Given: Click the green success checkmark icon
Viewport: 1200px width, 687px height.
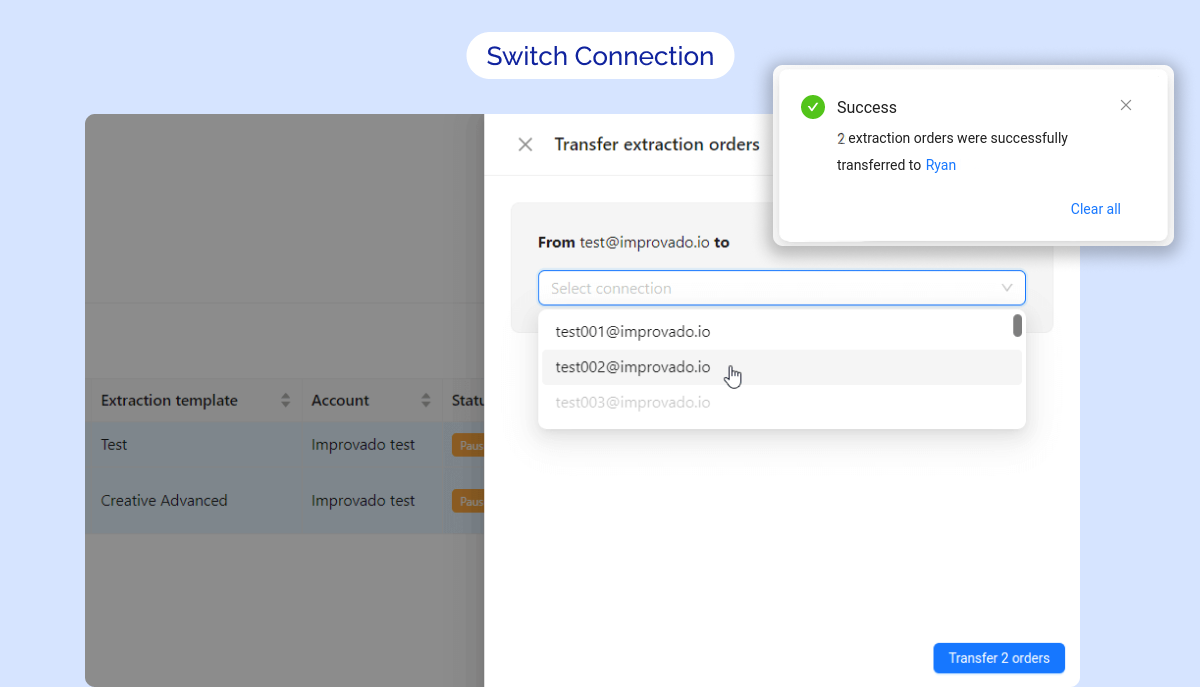Looking at the screenshot, I should (x=813, y=107).
